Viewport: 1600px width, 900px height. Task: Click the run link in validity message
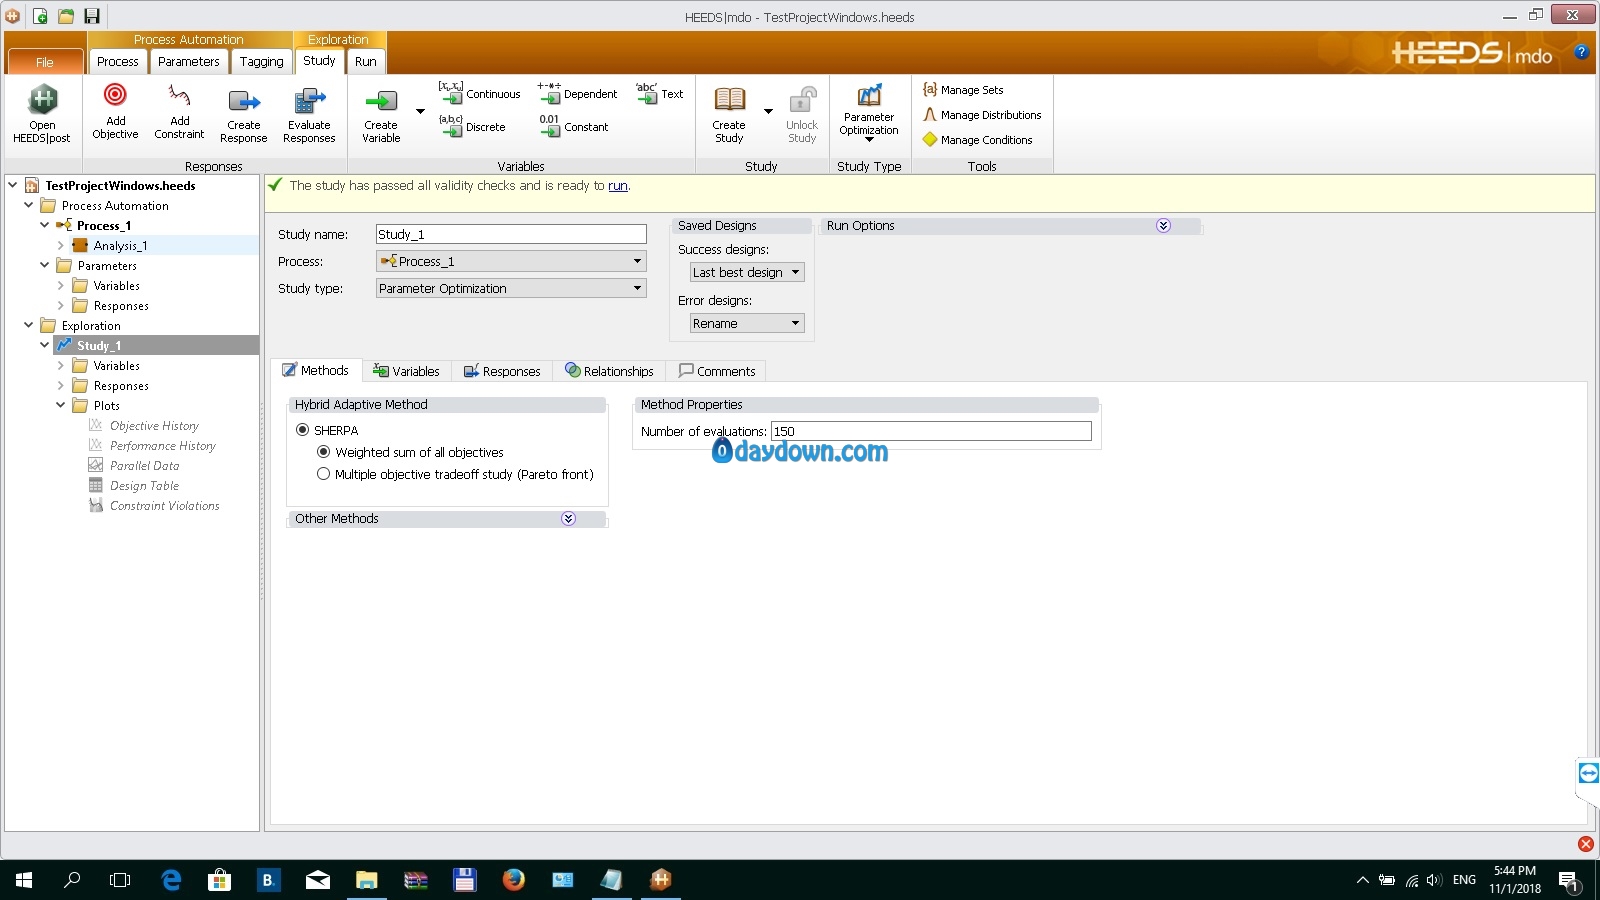pos(618,186)
